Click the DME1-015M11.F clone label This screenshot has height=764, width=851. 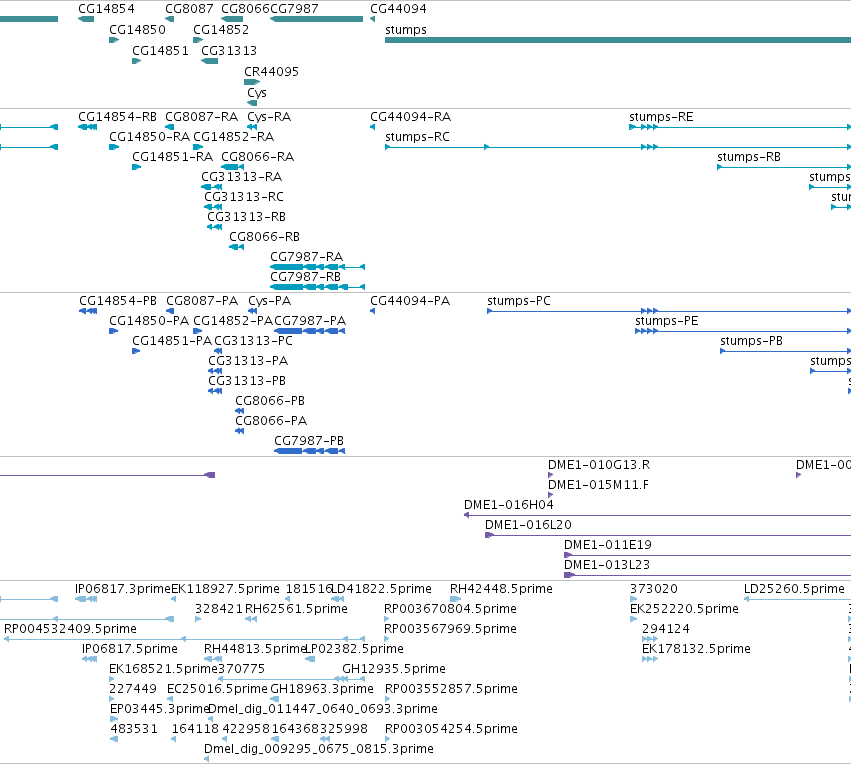pyautogui.click(x=598, y=485)
